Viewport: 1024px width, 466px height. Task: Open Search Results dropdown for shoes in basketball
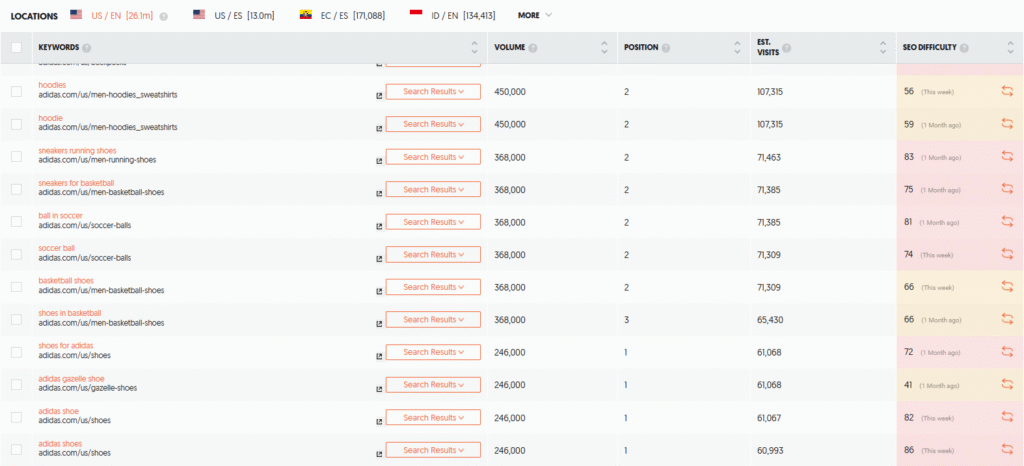(433, 320)
